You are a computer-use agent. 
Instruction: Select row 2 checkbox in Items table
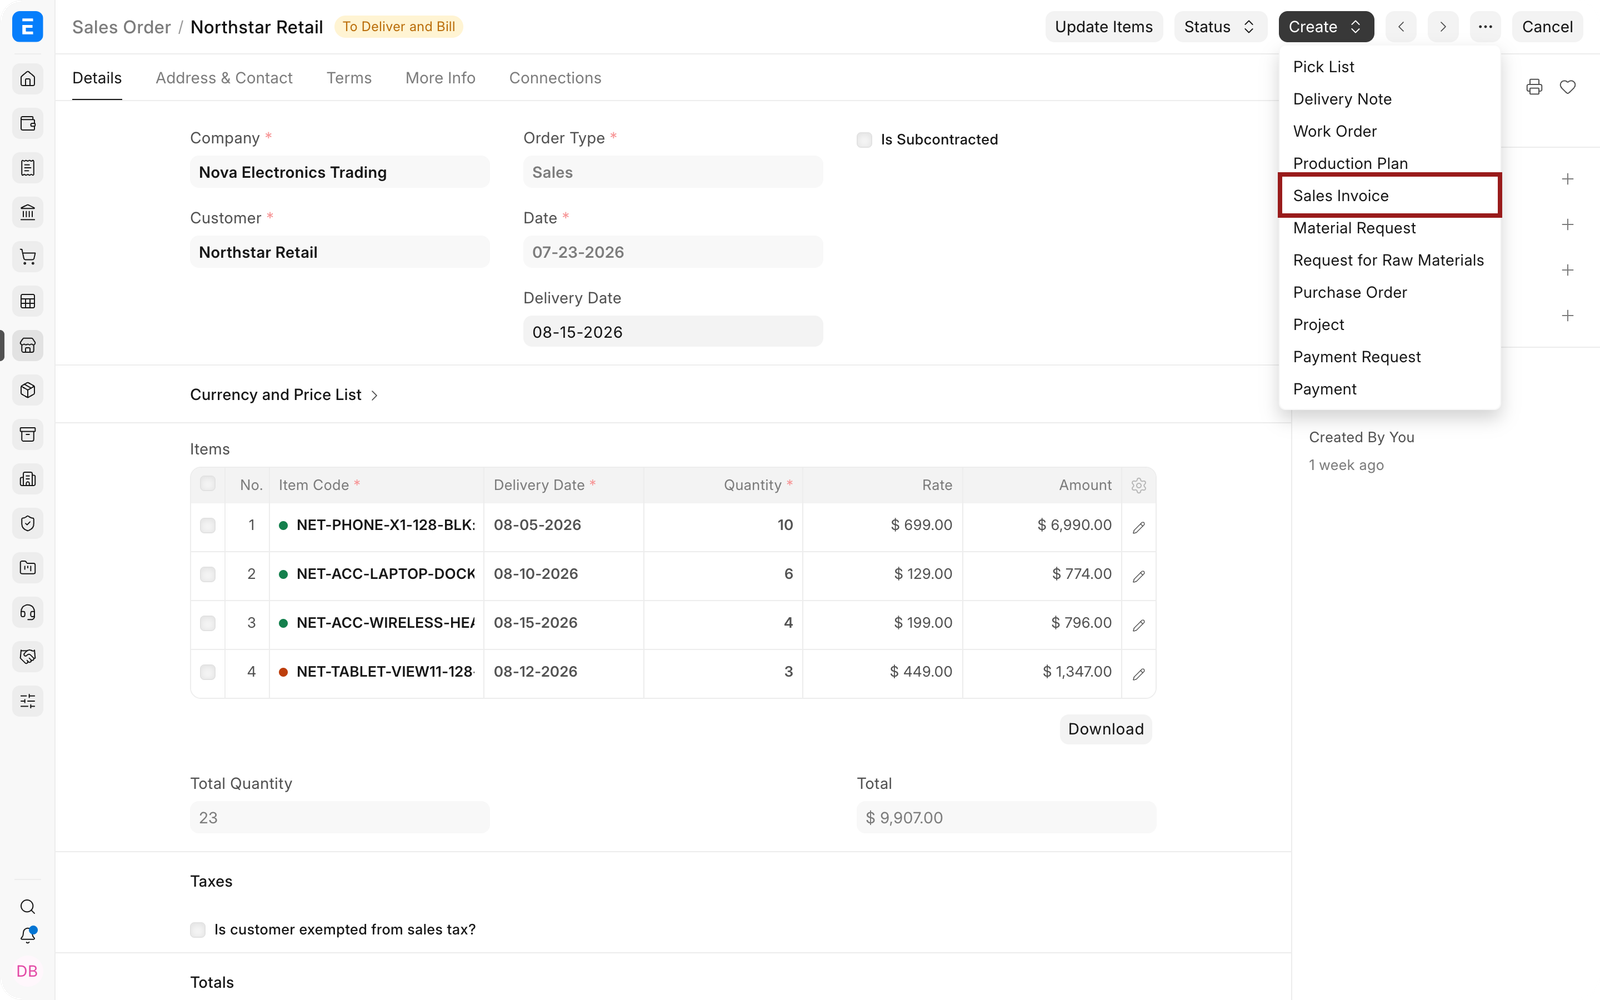tap(208, 574)
